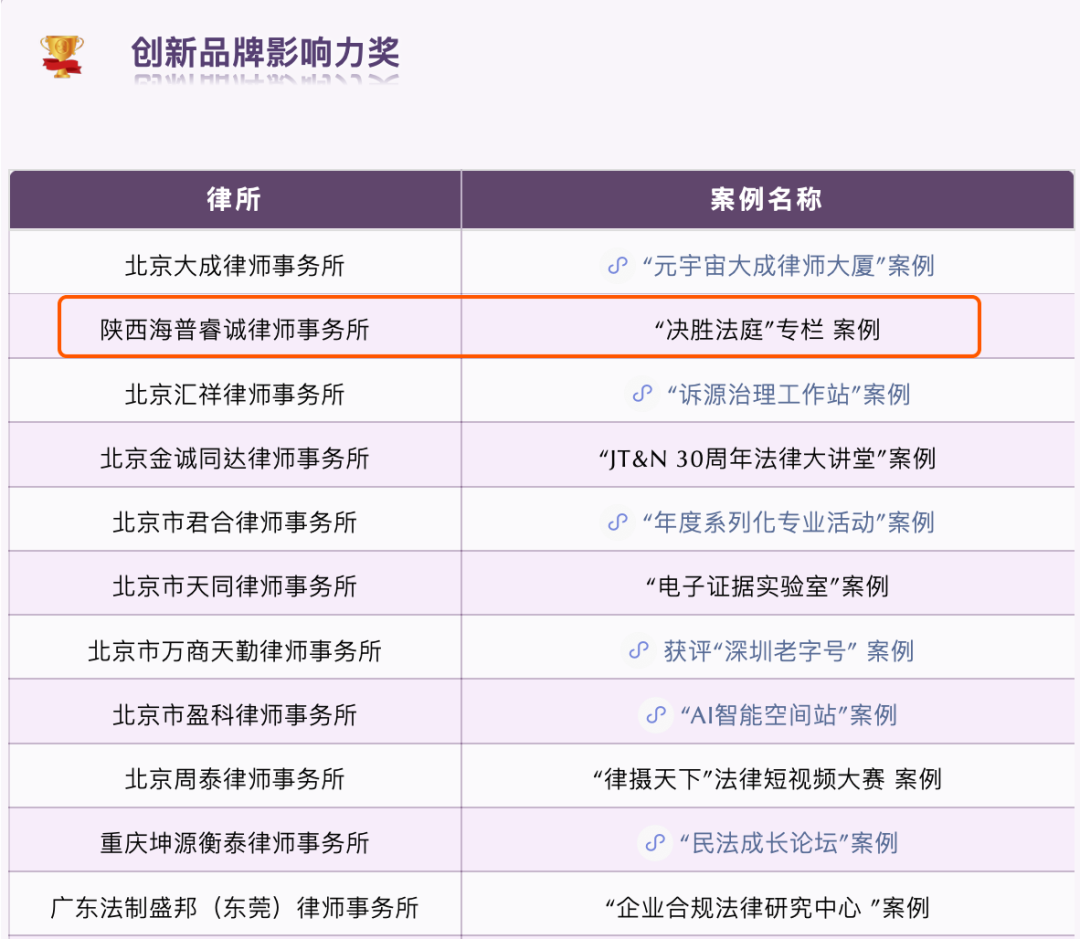Click link icon beside 获评深圳老字号 case

click(639, 651)
